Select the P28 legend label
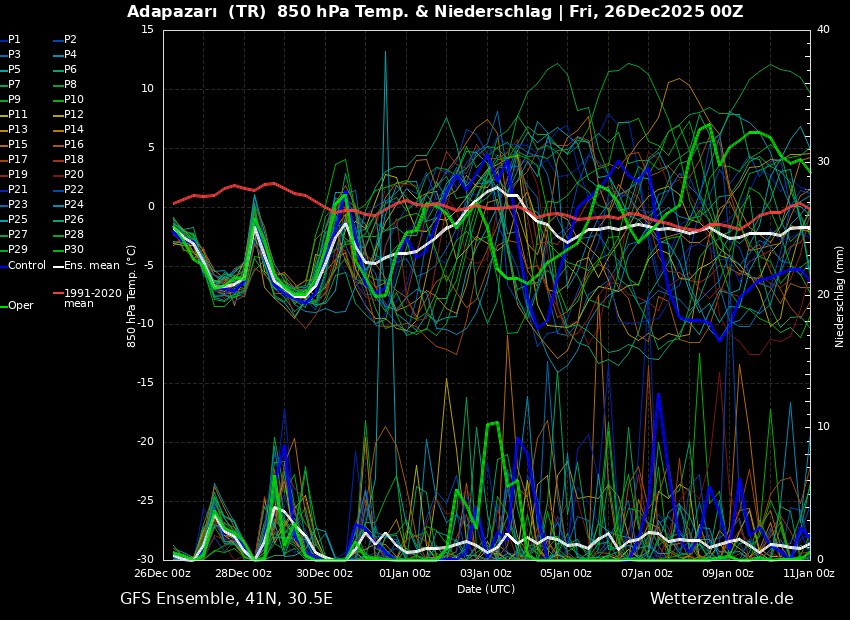 (74, 235)
